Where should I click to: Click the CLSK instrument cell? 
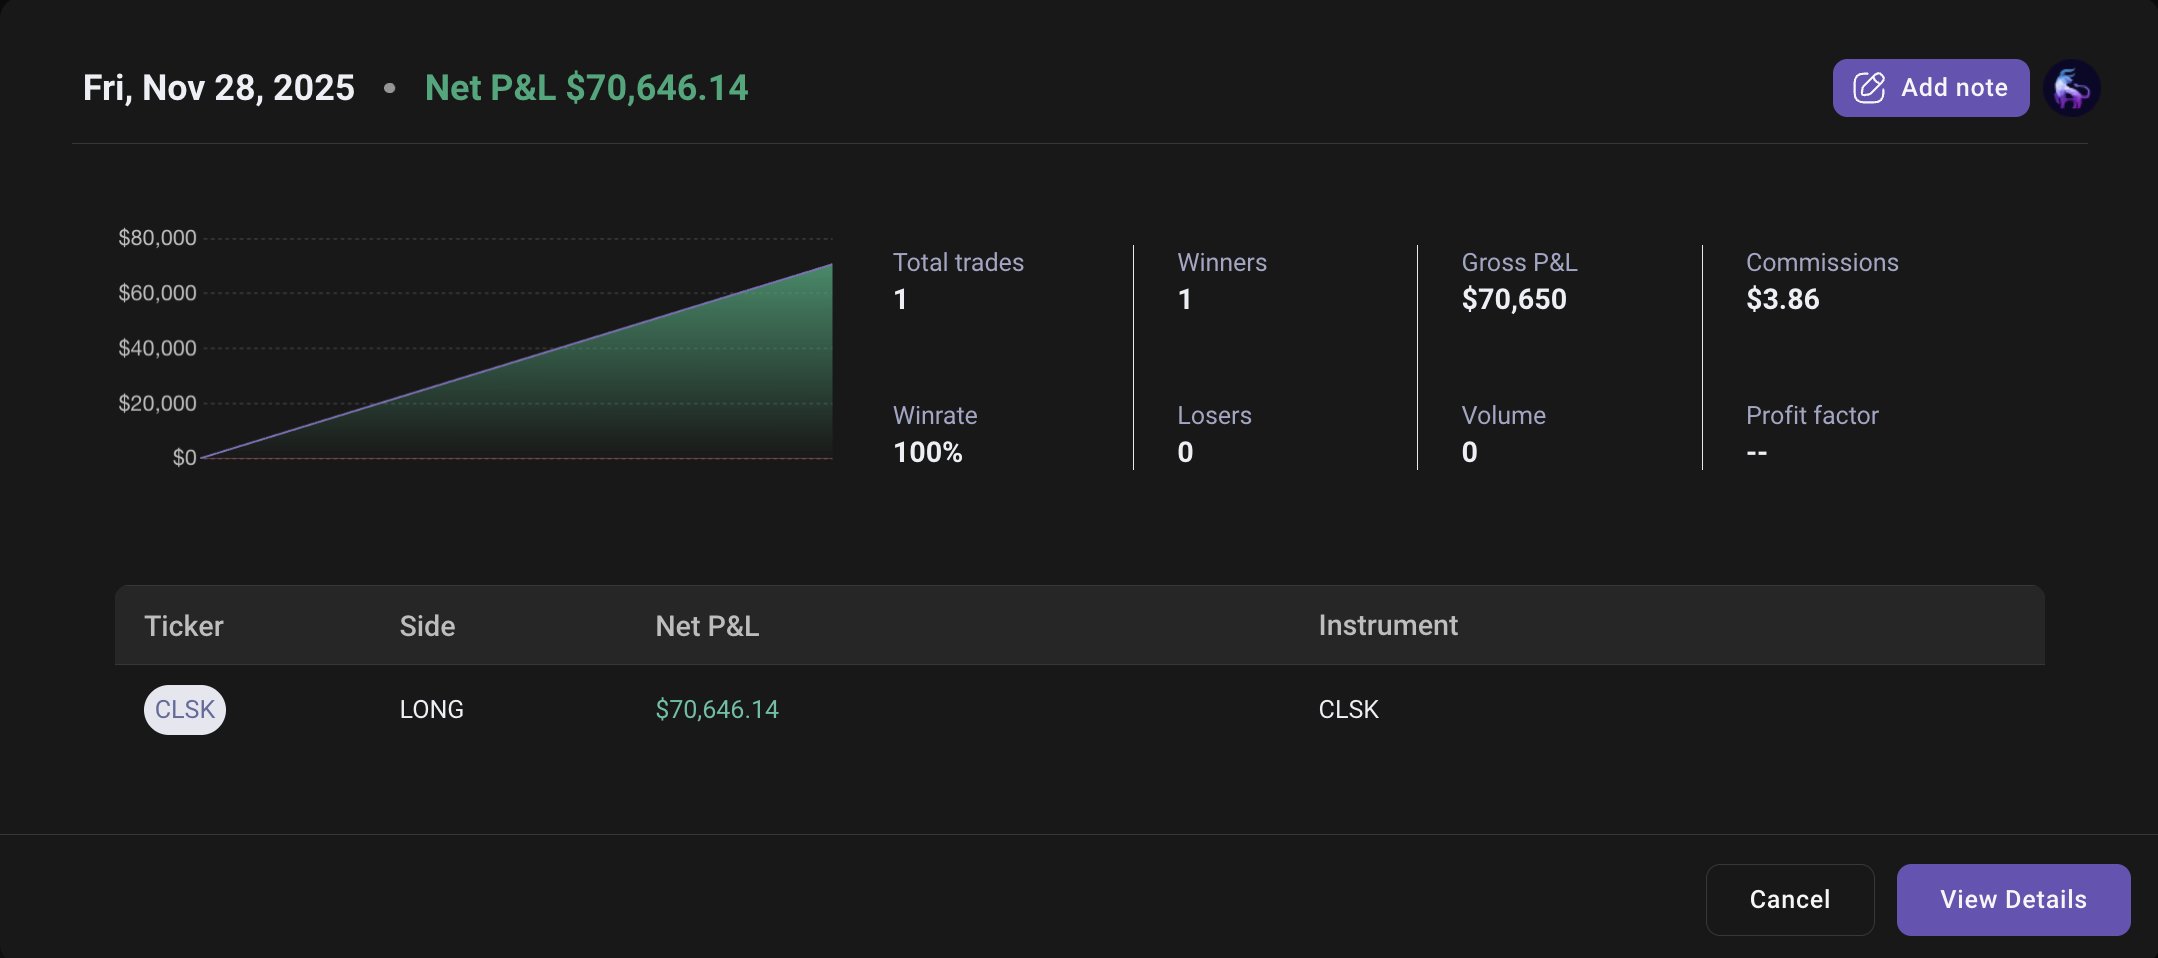tap(1348, 710)
